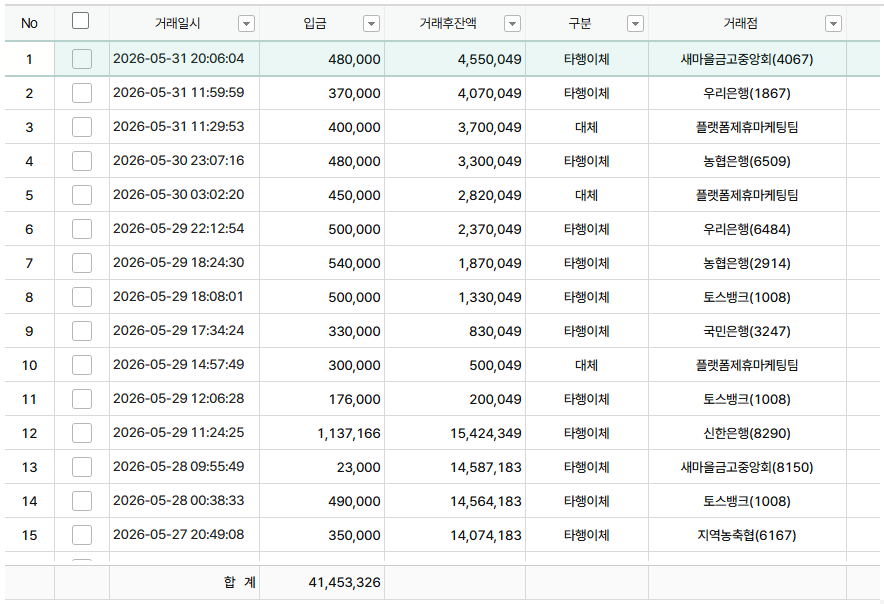This screenshot has width=884, height=604.
Task: Tick the select-all checkbox in the header
Action: coord(81,21)
